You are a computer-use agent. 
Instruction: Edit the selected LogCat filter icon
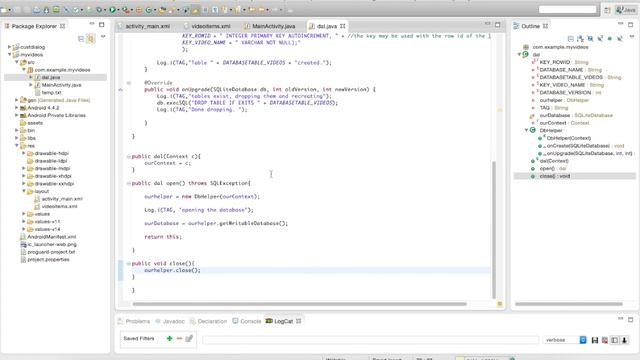click(x=189, y=338)
